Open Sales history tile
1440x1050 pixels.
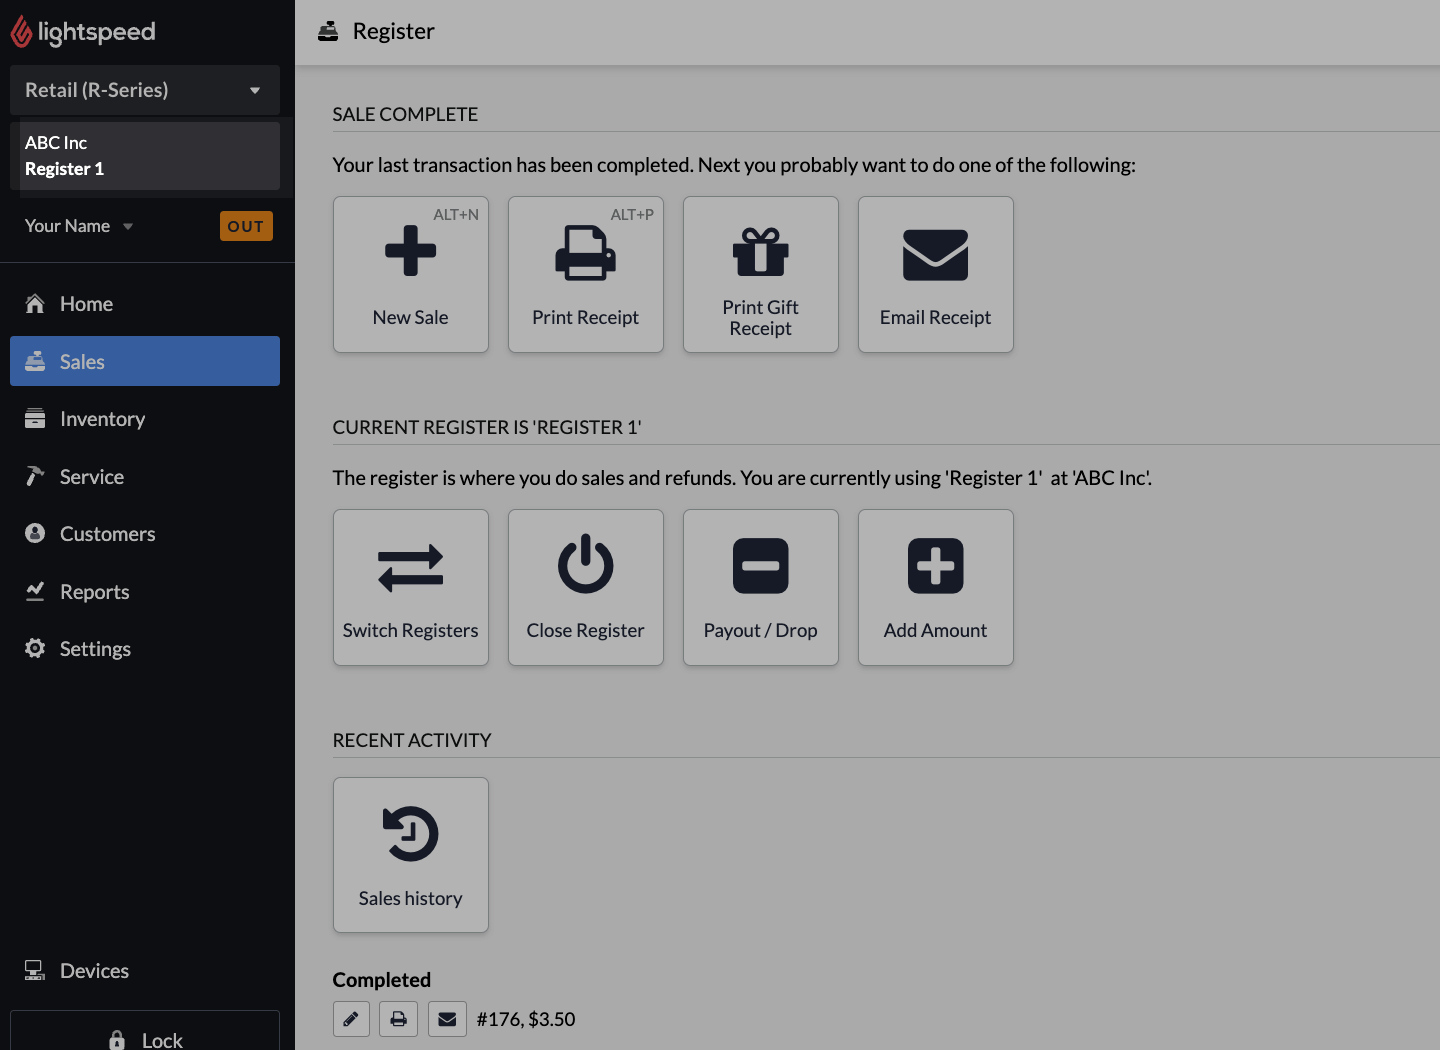(x=410, y=855)
